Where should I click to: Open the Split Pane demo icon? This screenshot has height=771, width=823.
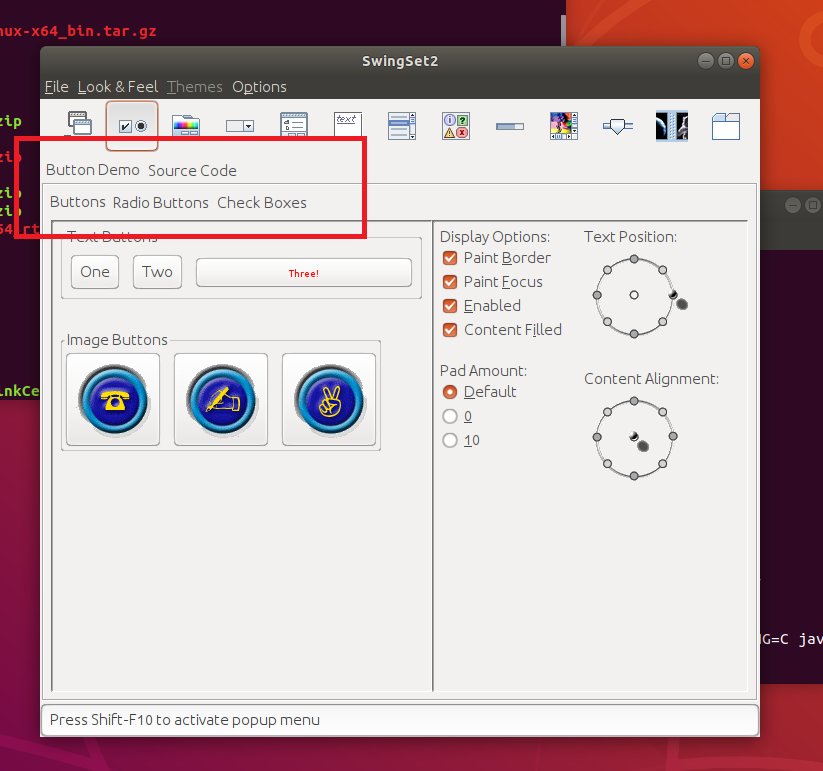click(672, 125)
